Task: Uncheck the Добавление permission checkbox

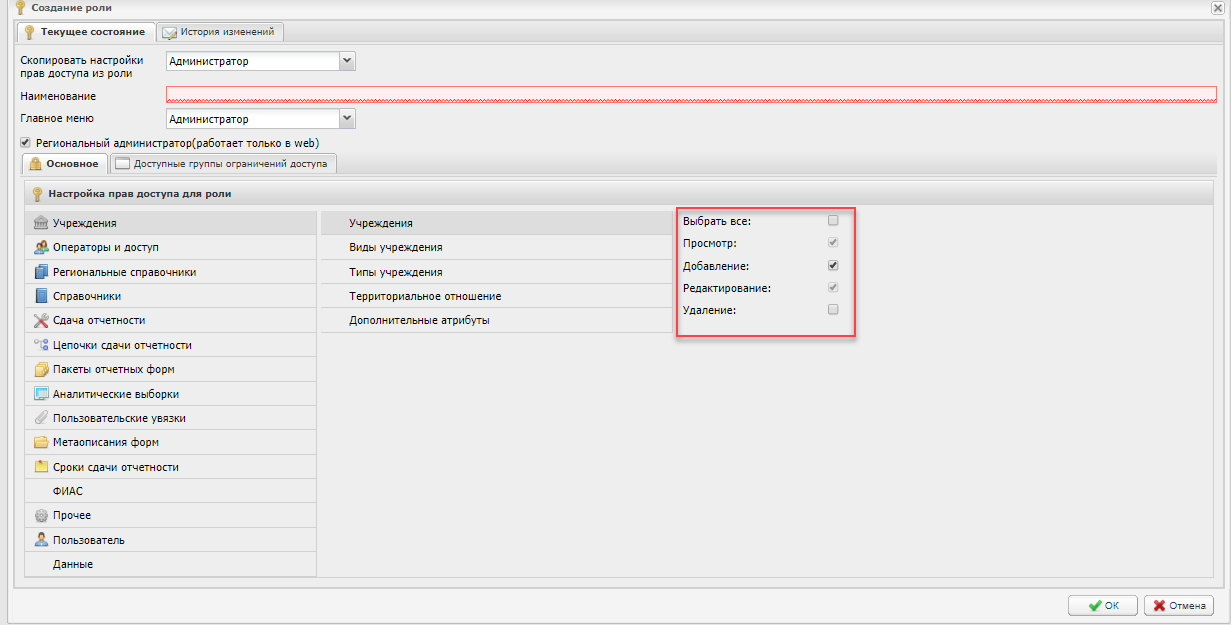Action: pos(833,266)
